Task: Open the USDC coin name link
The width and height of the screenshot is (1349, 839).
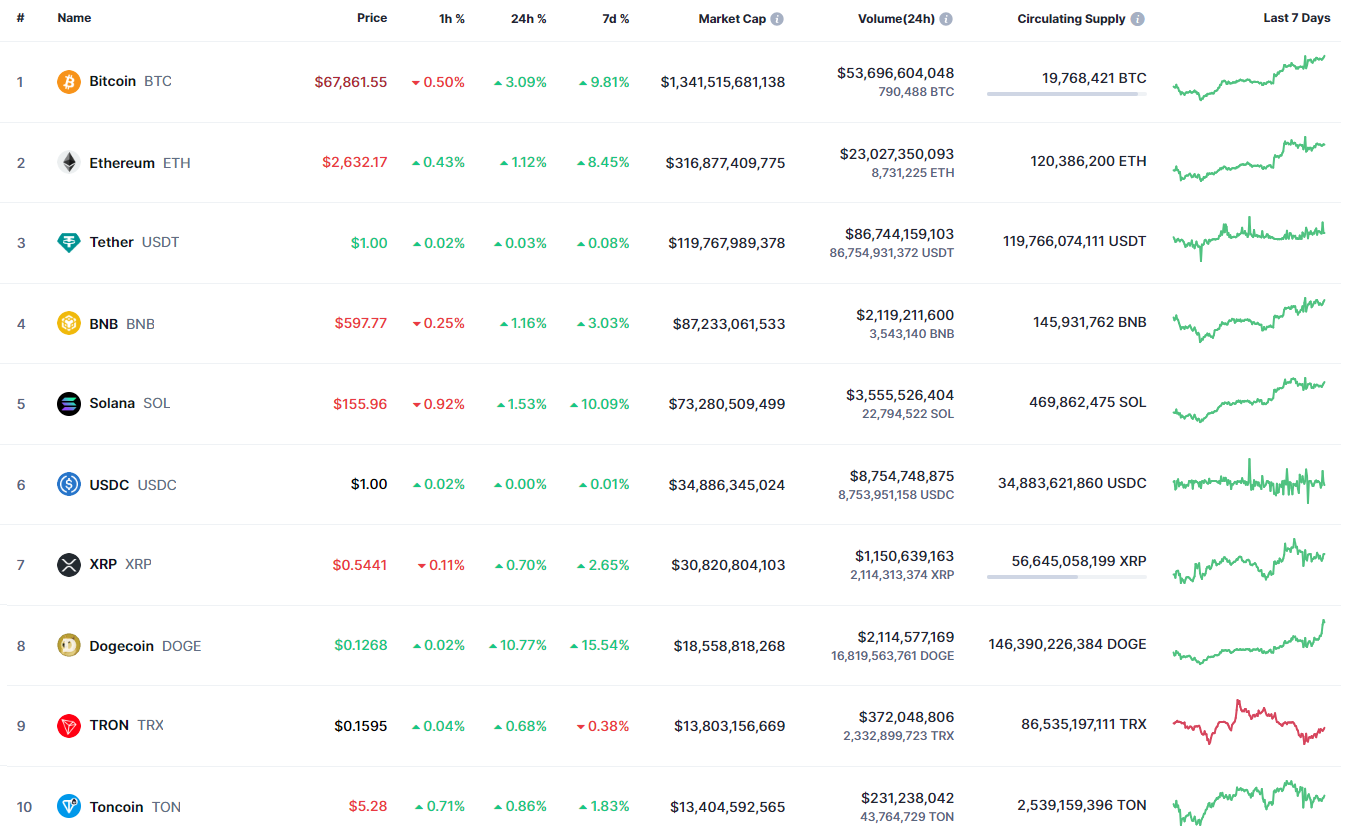Action: (x=109, y=485)
